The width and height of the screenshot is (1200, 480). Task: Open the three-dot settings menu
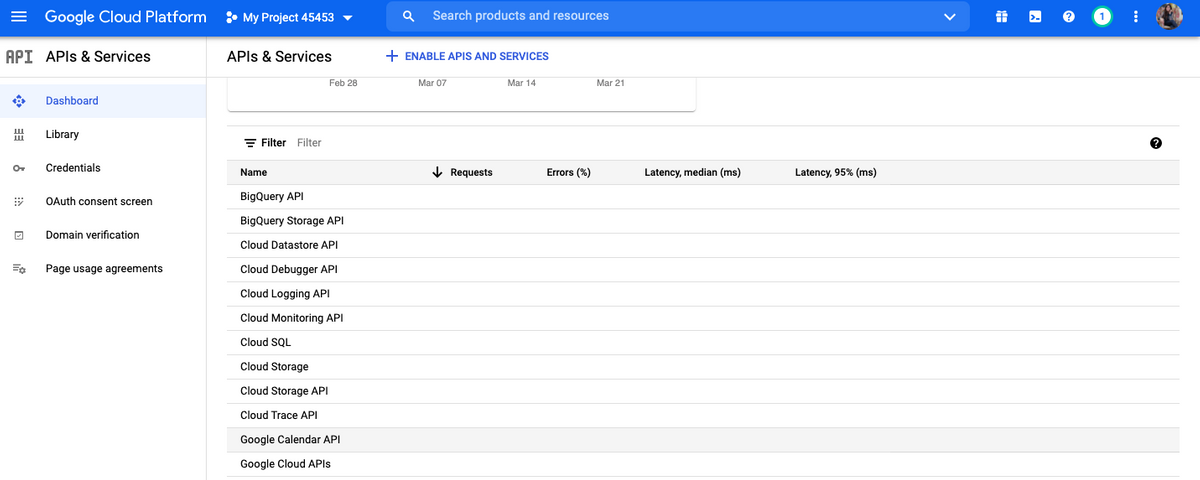tap(1135, 17)
